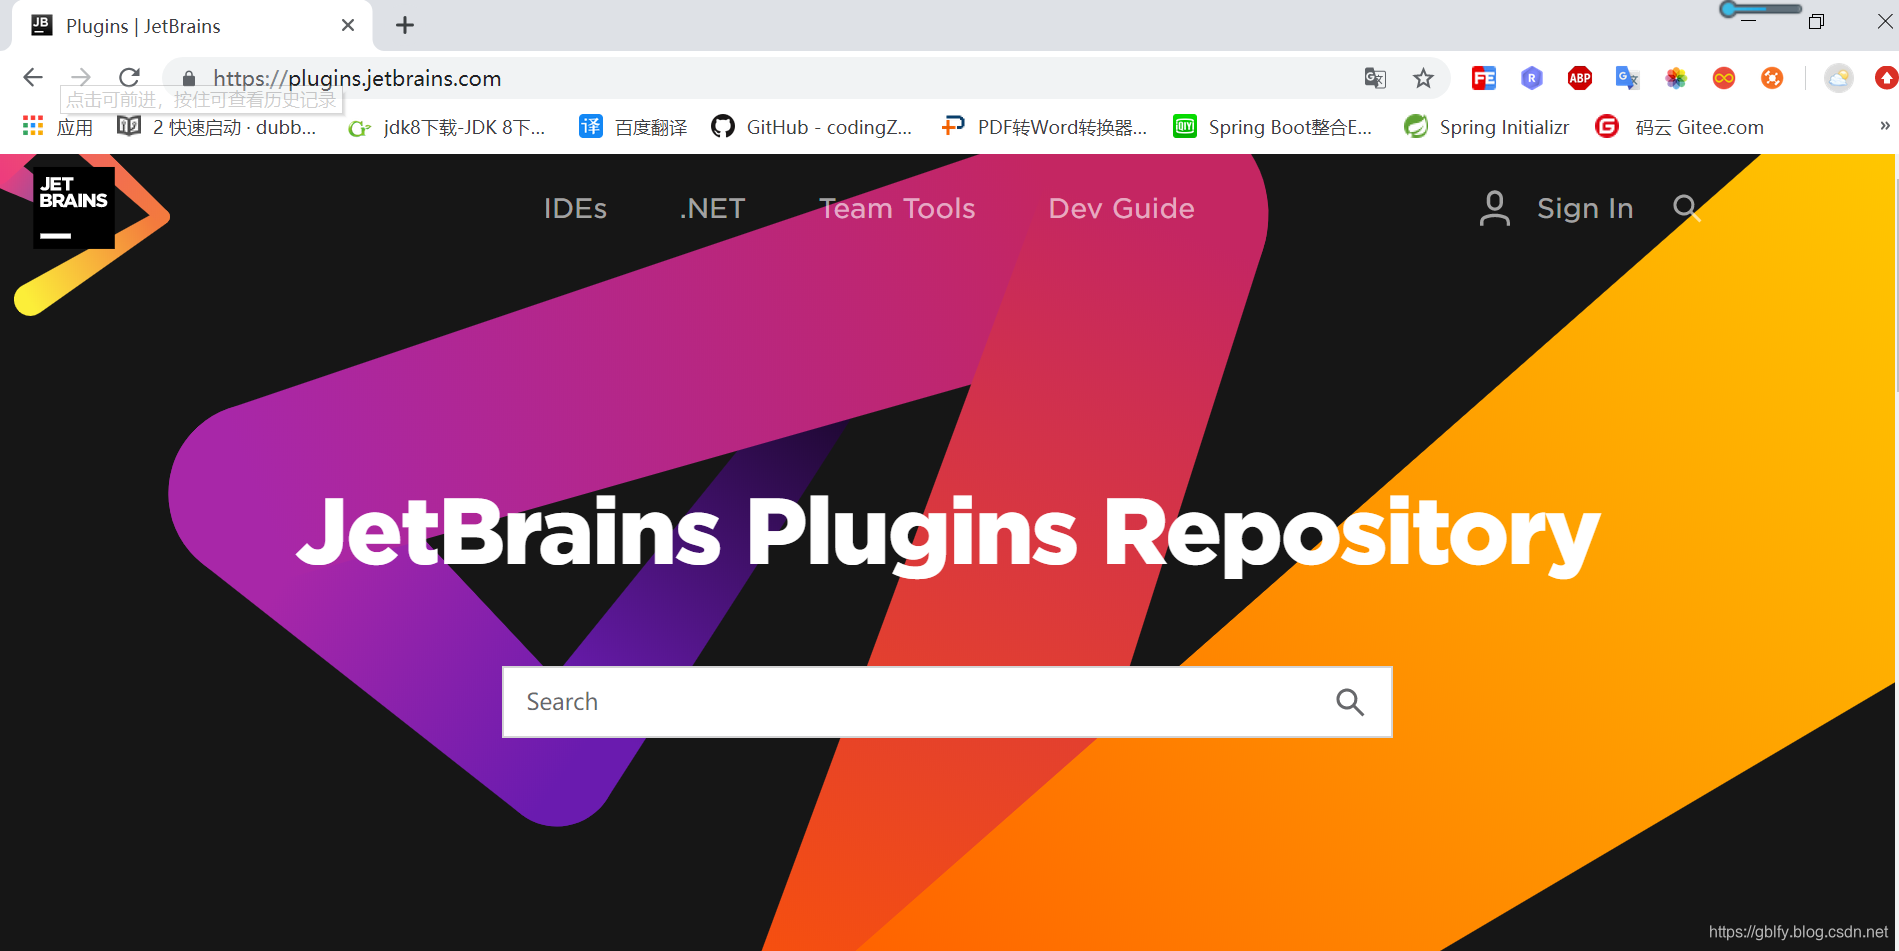Open the red FE extension icon

[1484, 78]
